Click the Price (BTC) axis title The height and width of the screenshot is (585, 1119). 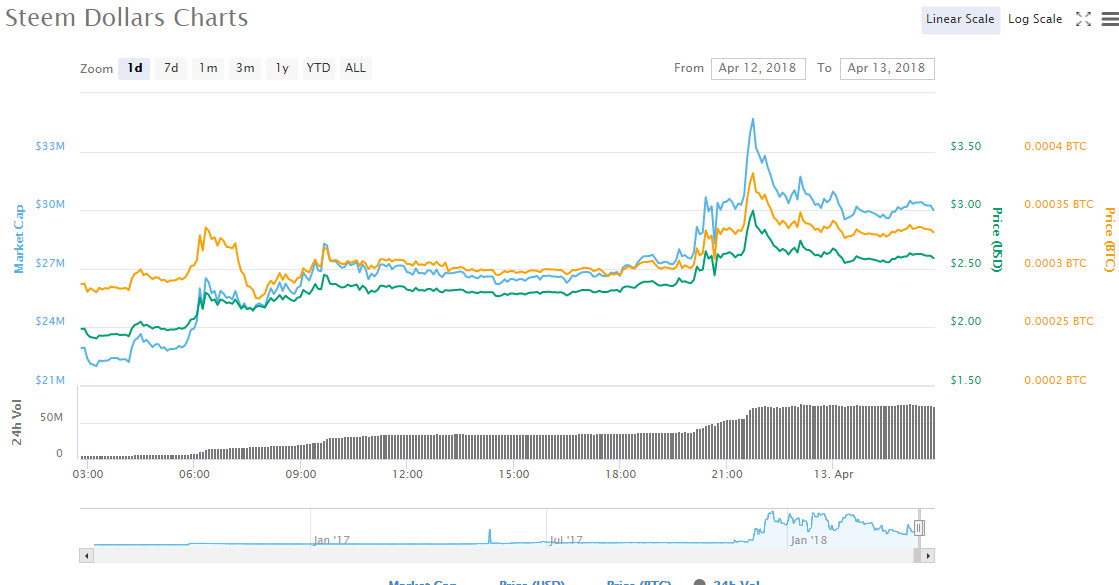pos(1110,240)
